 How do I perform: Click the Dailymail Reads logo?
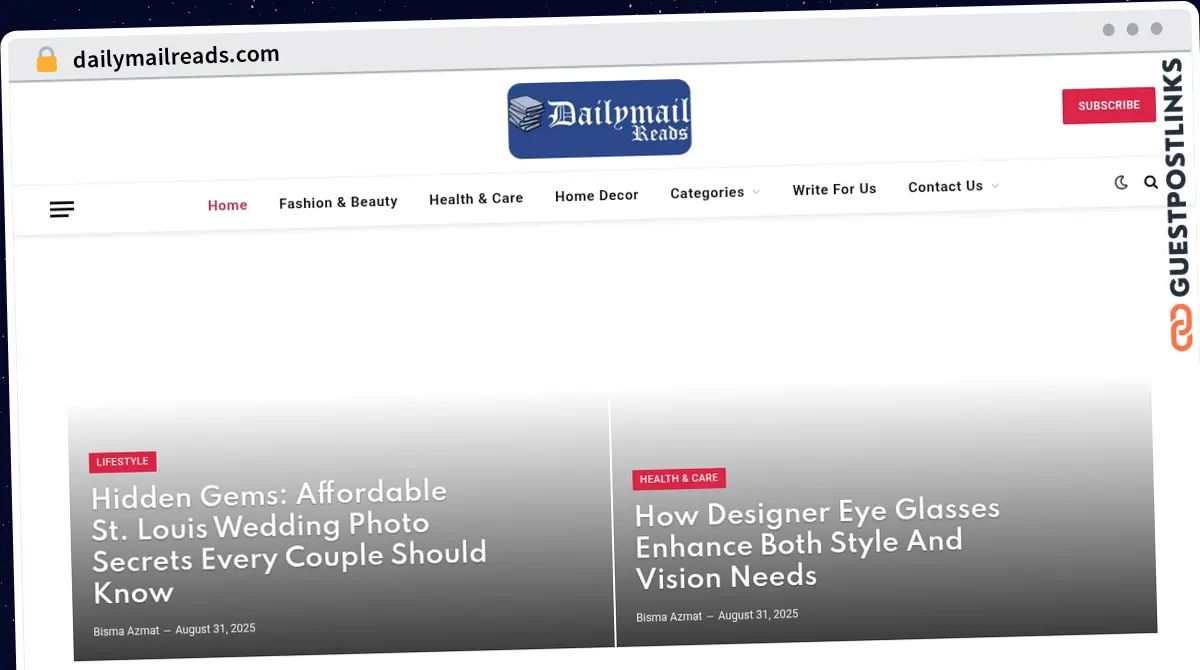click(599, 119)
